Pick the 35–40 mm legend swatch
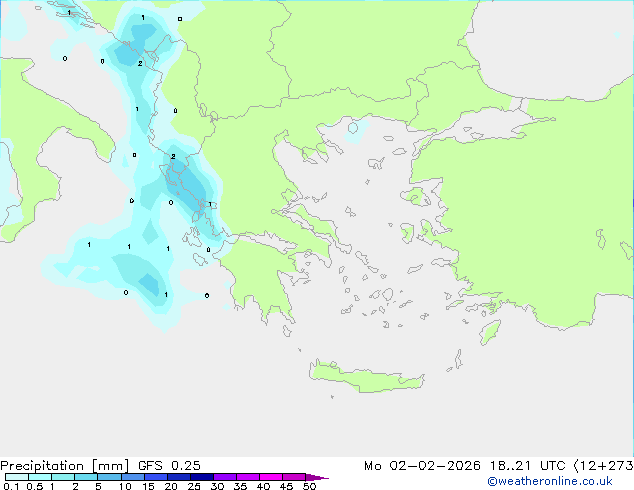The height and width of the screenshot is (490, 634). (x=248, y=477)
